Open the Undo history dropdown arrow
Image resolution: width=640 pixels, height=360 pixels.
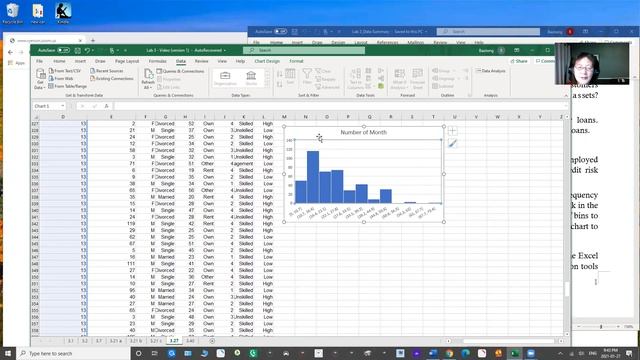93,50
